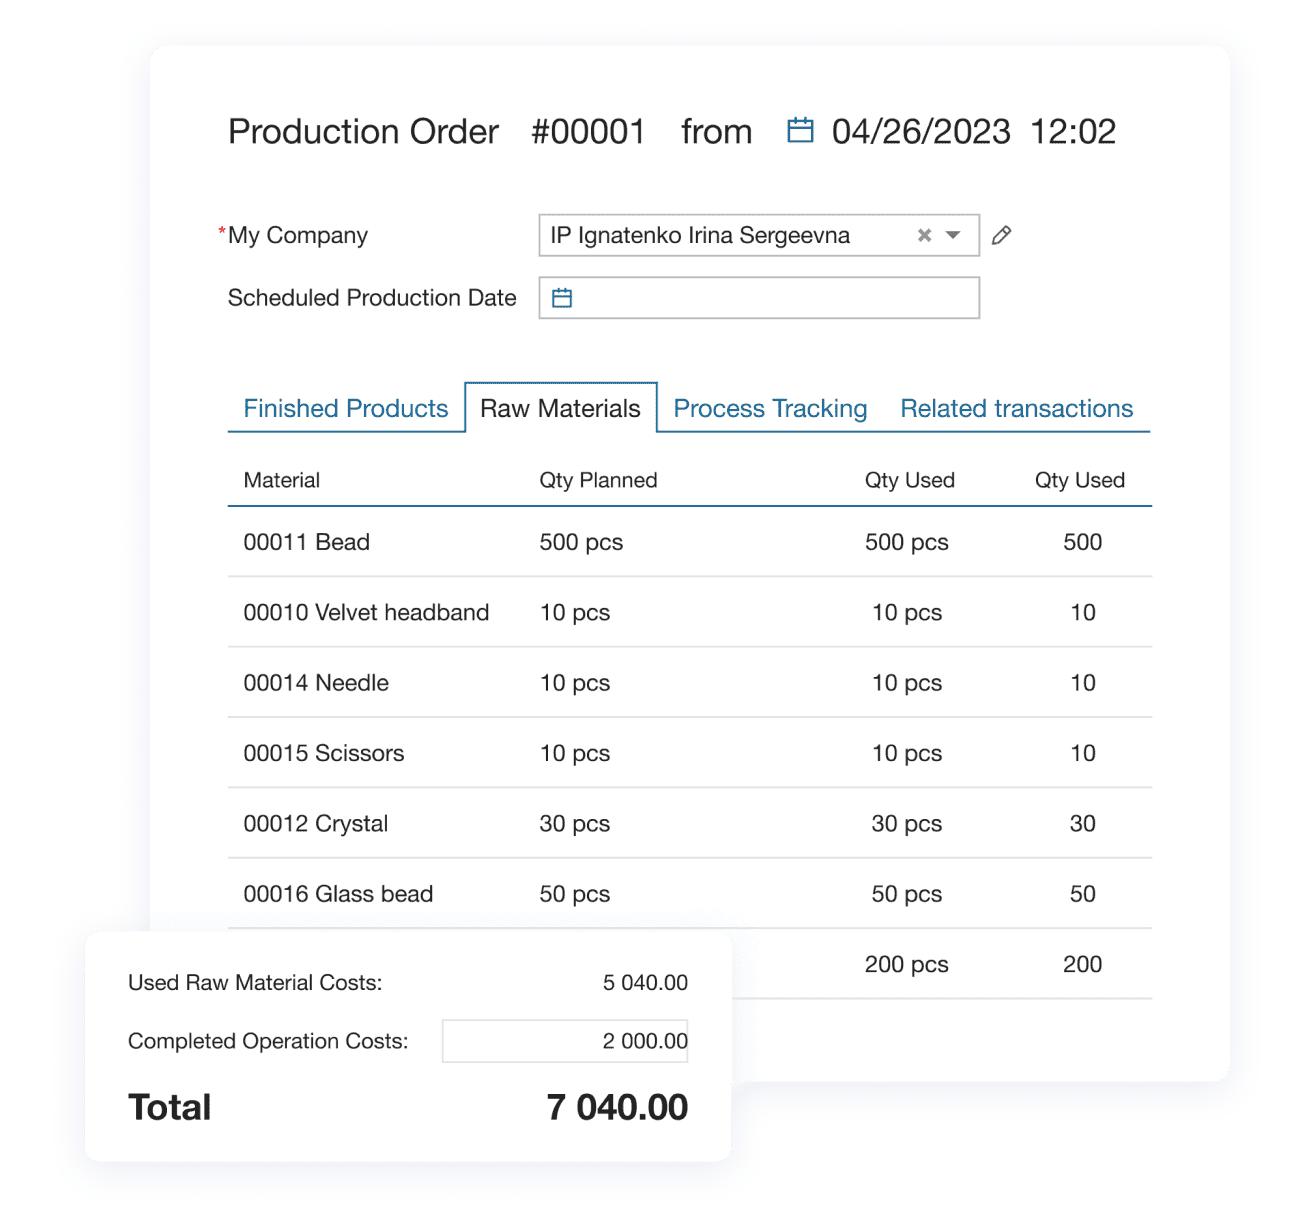
Task: Click the 12:02 order time
Action: pyautogui.click(x=1073, y=131)
